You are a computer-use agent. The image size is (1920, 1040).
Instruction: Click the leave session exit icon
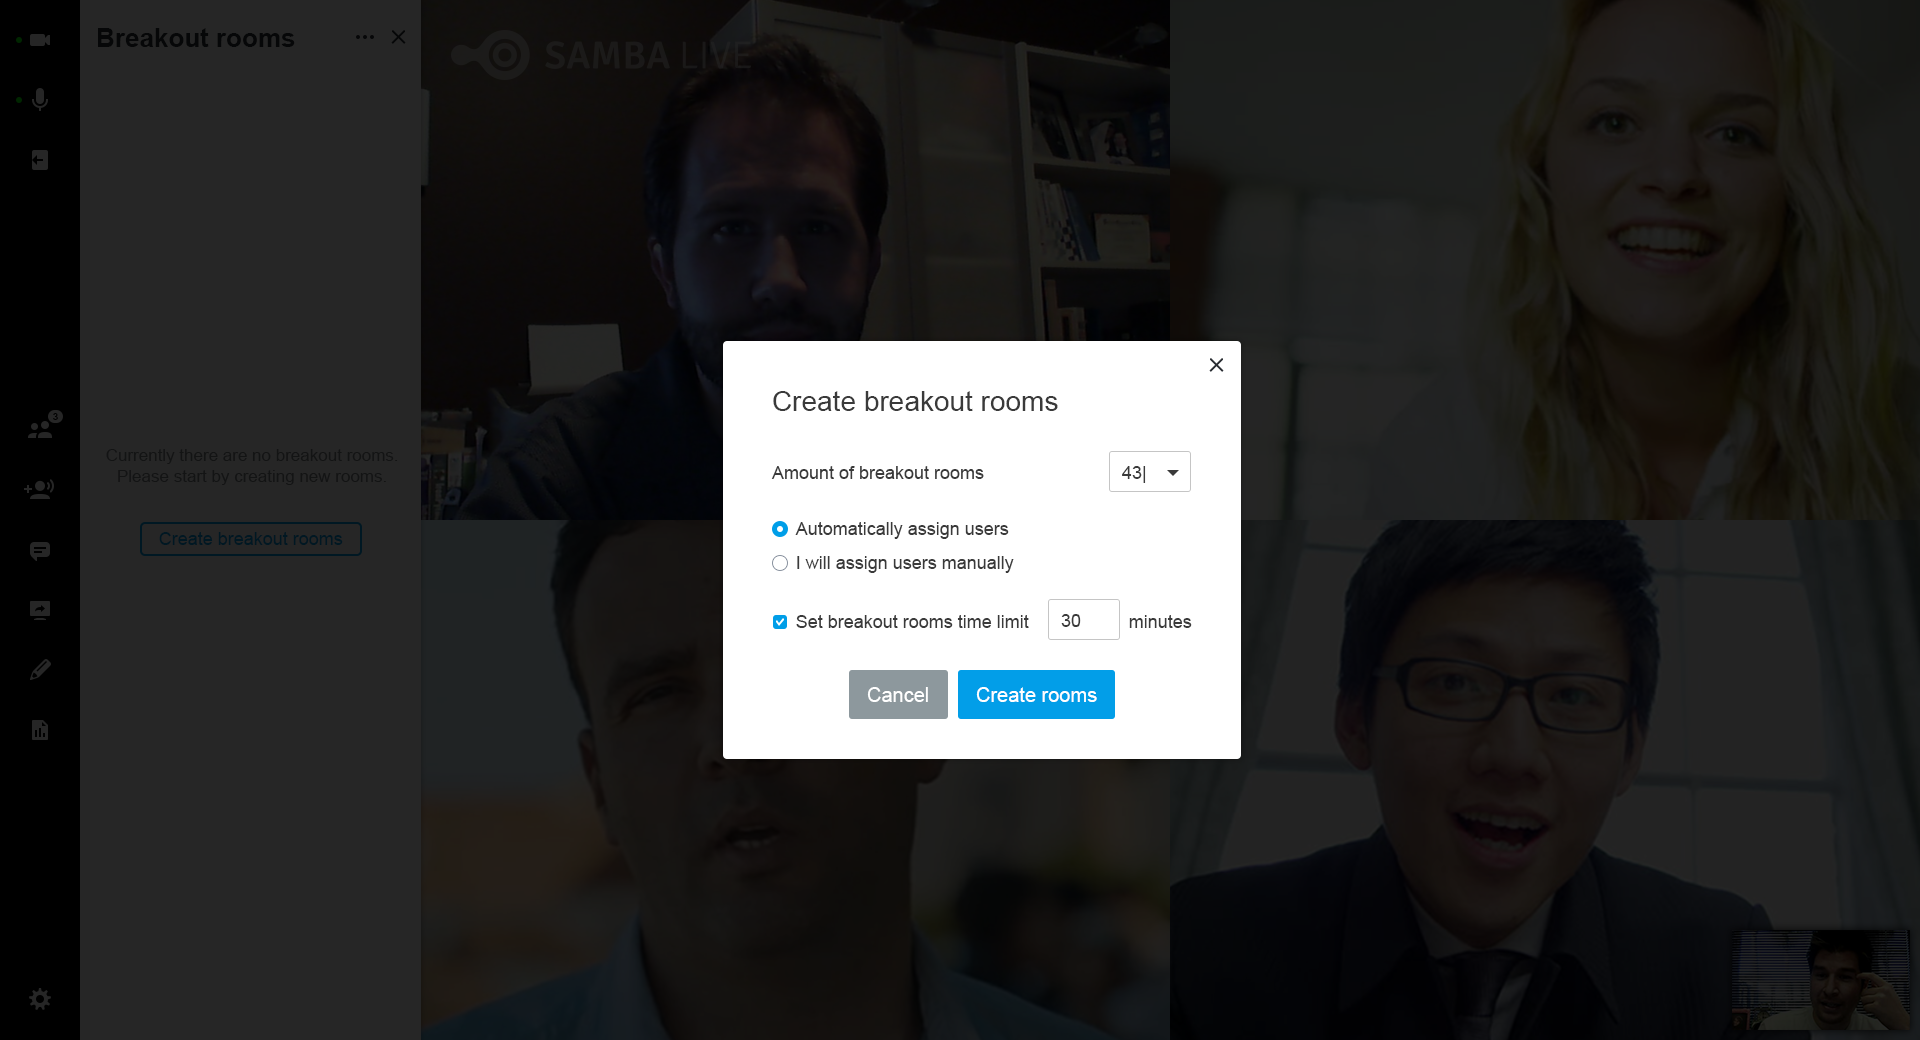tap(40, 160)
